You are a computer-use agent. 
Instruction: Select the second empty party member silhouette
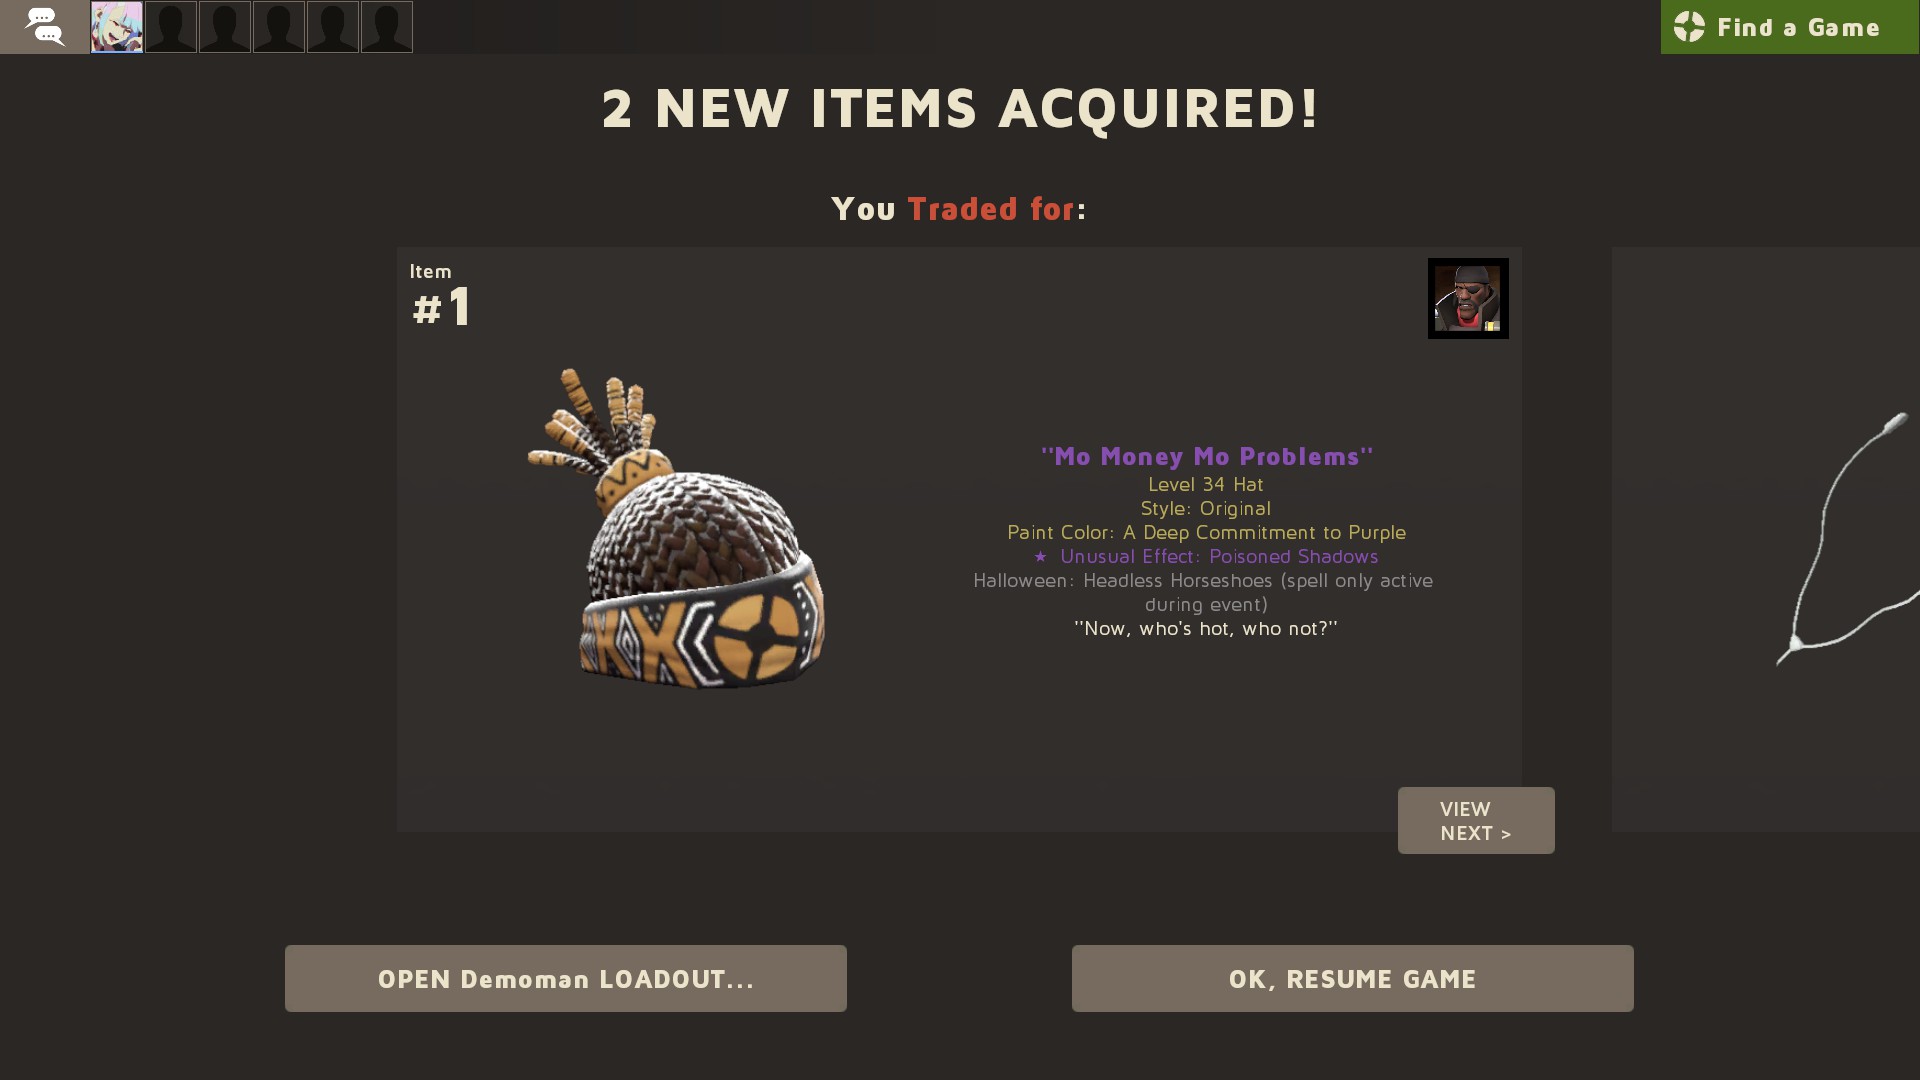tap(225, 27)
